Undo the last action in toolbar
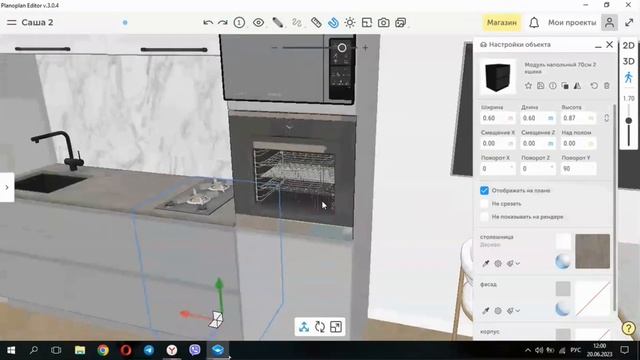 coord(208,23)
